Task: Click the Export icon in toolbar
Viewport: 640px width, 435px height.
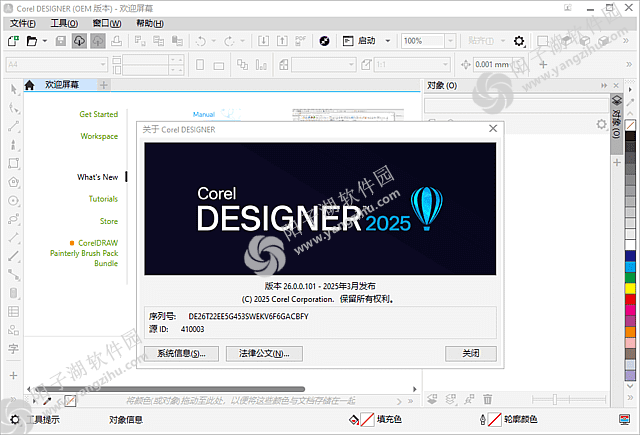Action: (x=282, y=41)
